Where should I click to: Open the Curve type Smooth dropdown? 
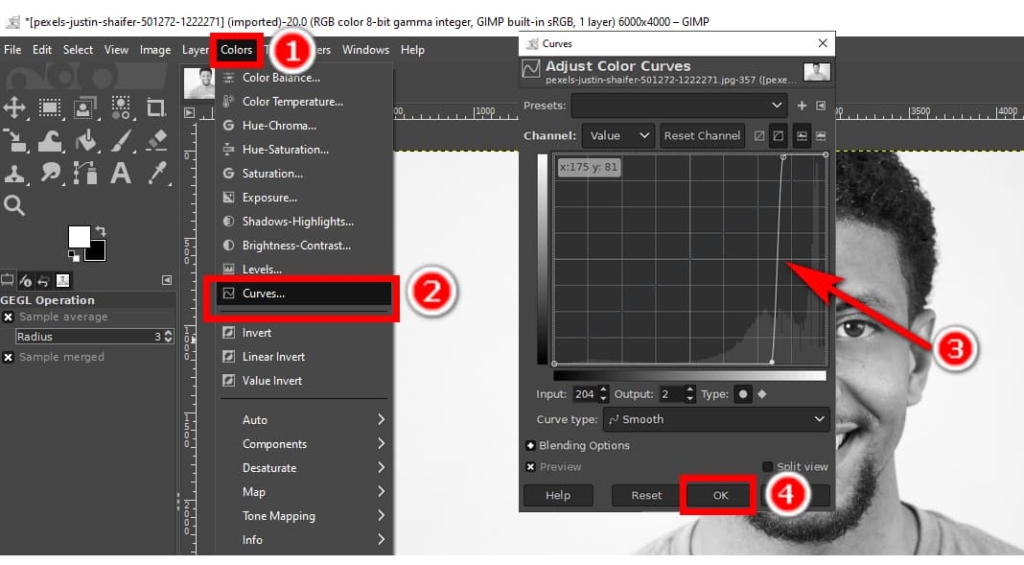pos(716,419)
